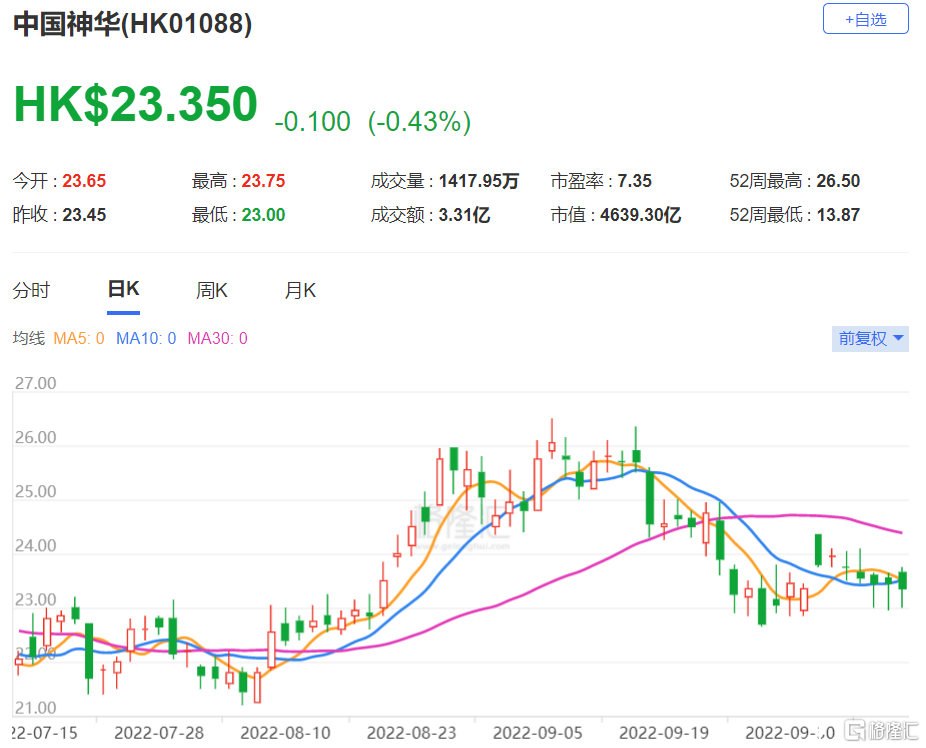Click the 21.00 y-axis price label
This screenshot has width=926, height=748.
click(x=35, y=708)
